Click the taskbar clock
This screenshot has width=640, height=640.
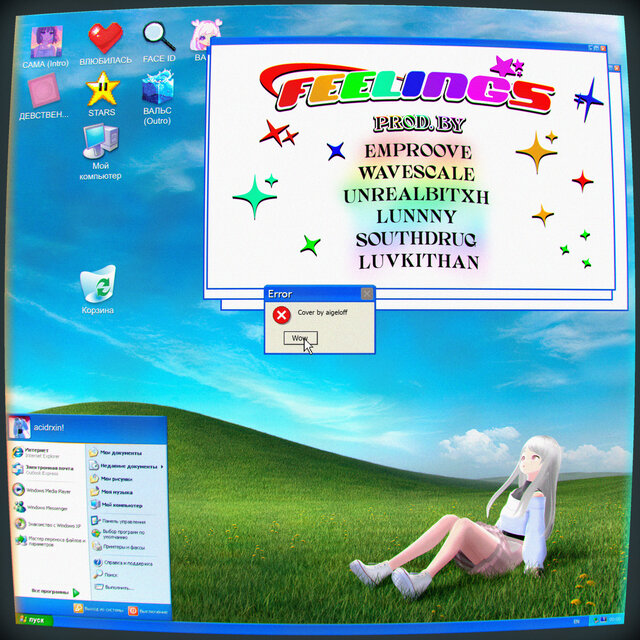(615, 619)
